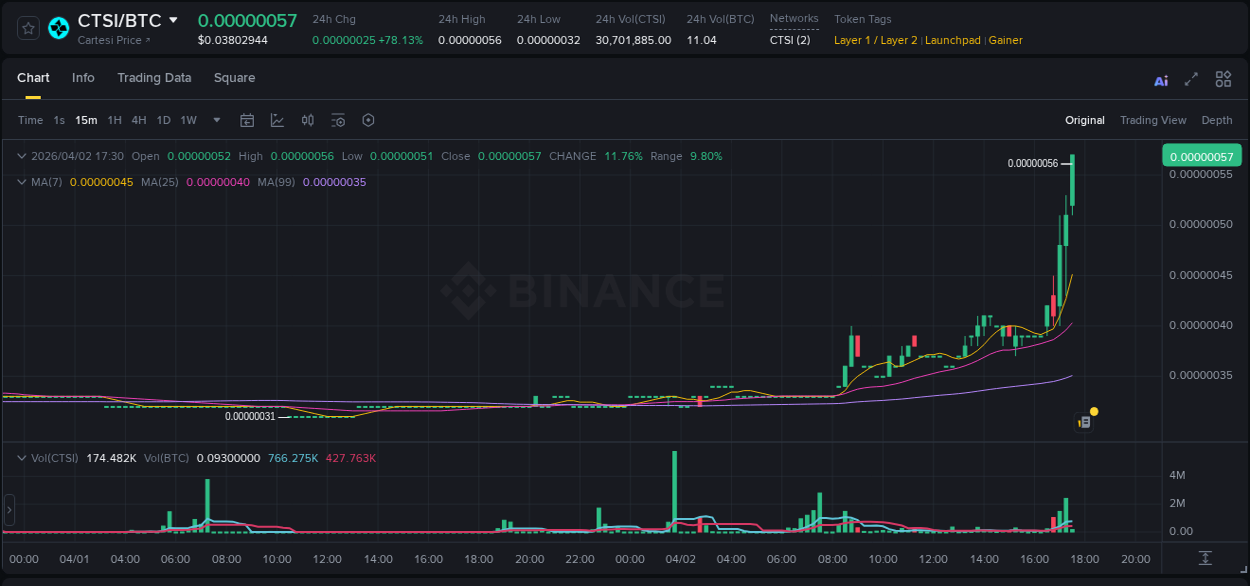Open the go-to-date calendar tool

pos(247,120)
